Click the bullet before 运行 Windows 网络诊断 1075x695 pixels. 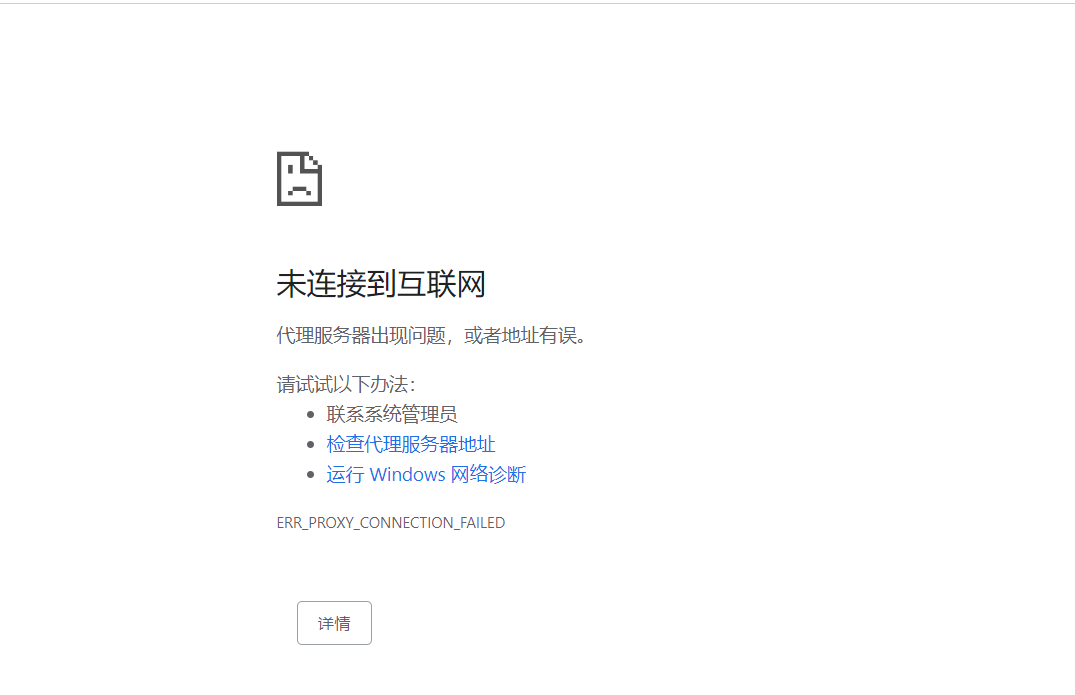tap(311, 474)
